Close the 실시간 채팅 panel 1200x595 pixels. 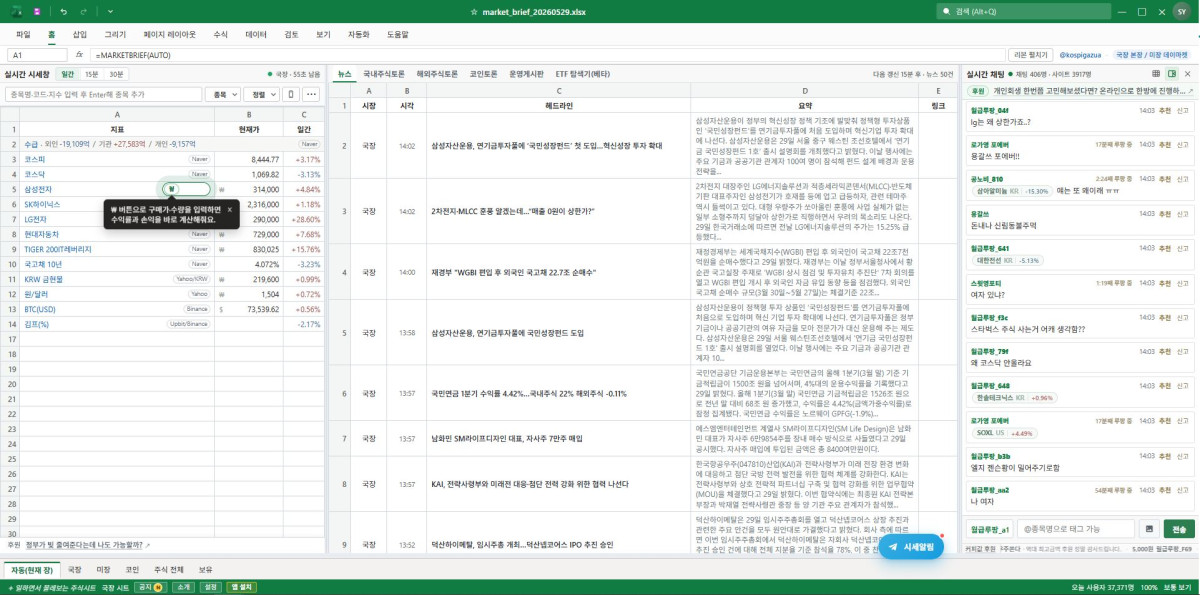tap(1188, 73)
